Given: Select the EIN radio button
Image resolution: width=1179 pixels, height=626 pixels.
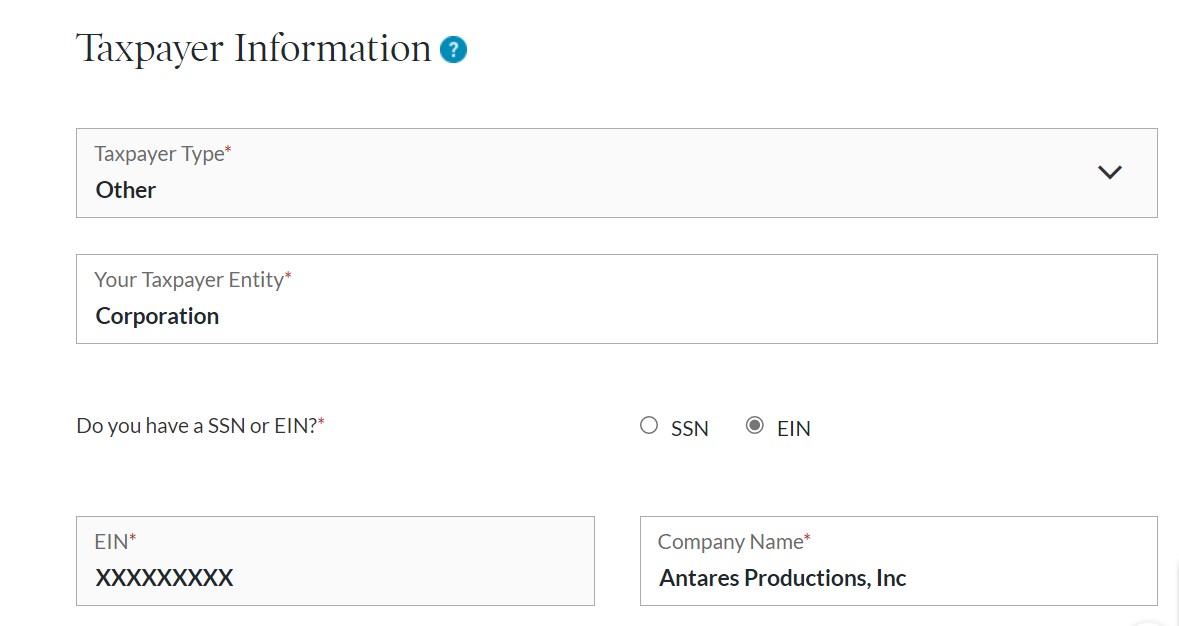Looking at the screenshot, I should click(754, 425).
